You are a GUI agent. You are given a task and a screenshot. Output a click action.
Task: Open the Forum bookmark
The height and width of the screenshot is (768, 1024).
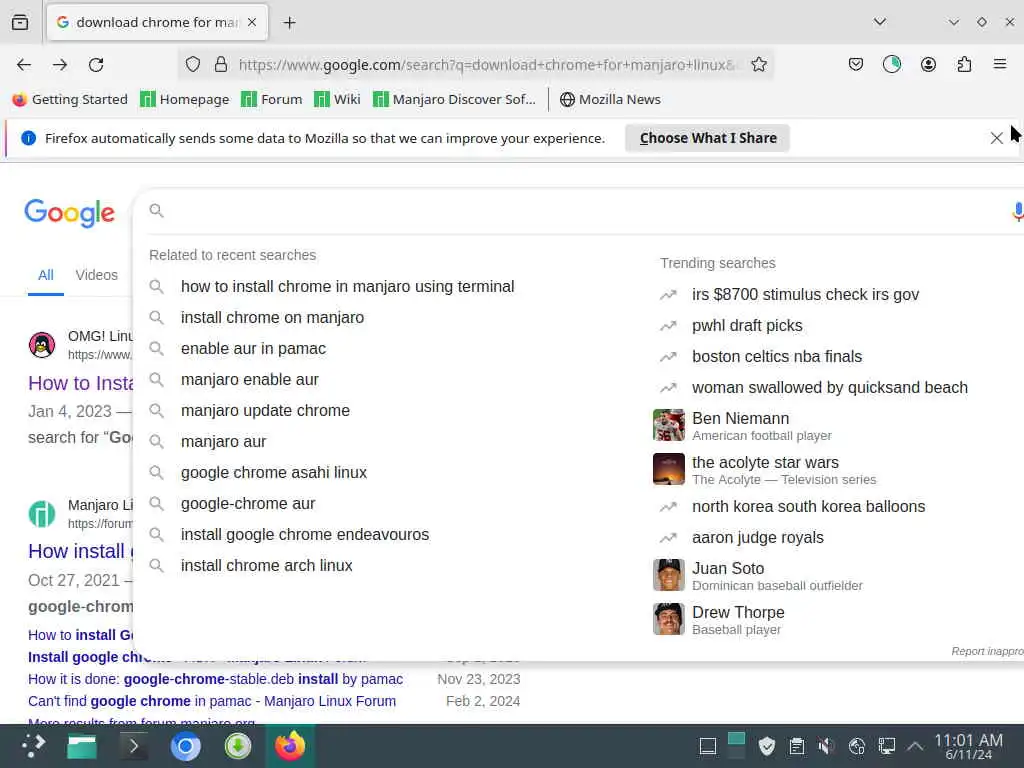click(272, 99)
